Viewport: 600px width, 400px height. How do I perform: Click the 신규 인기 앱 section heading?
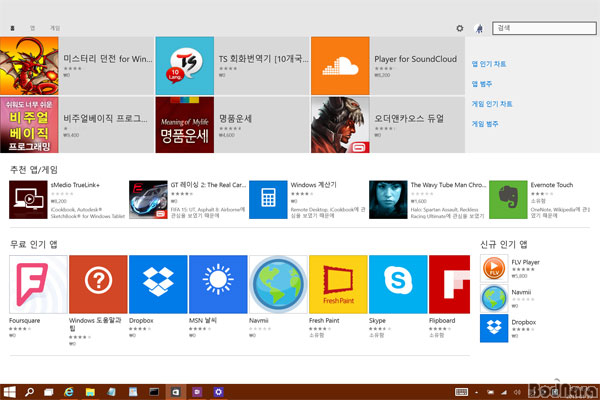click(x=504, y=244)
